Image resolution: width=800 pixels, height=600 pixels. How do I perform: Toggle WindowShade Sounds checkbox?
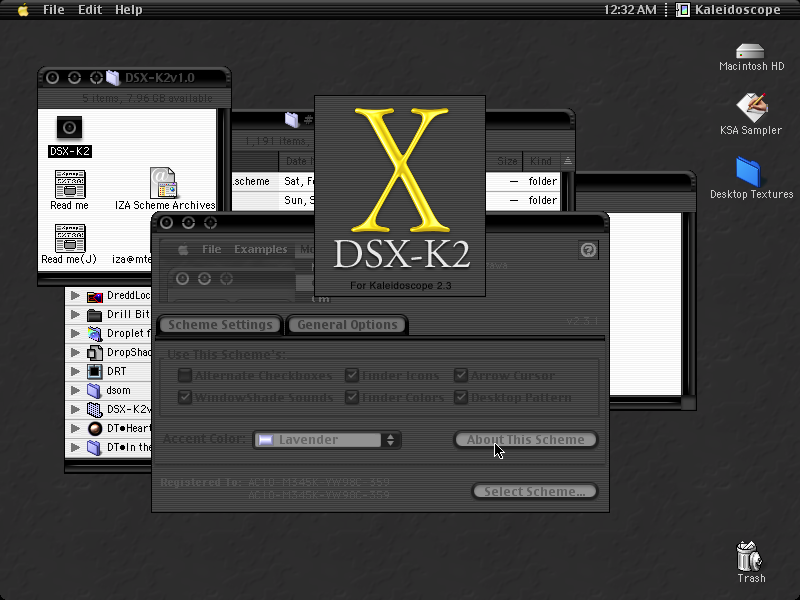(x=185, y=397)
